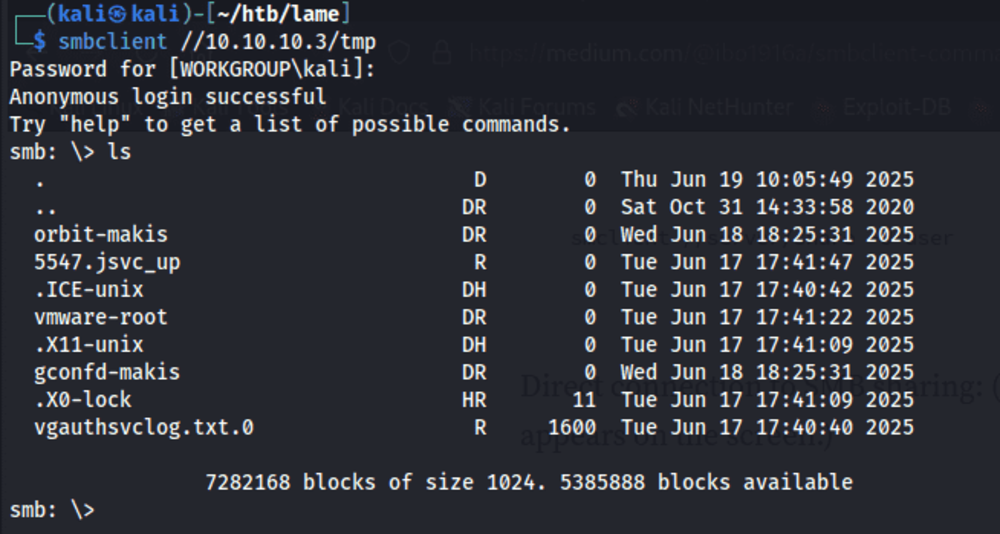The width and height of the screenshot is (1000, 534).
Task: Click the orbit-makis directory entry
Action: (x=101, y=234)
